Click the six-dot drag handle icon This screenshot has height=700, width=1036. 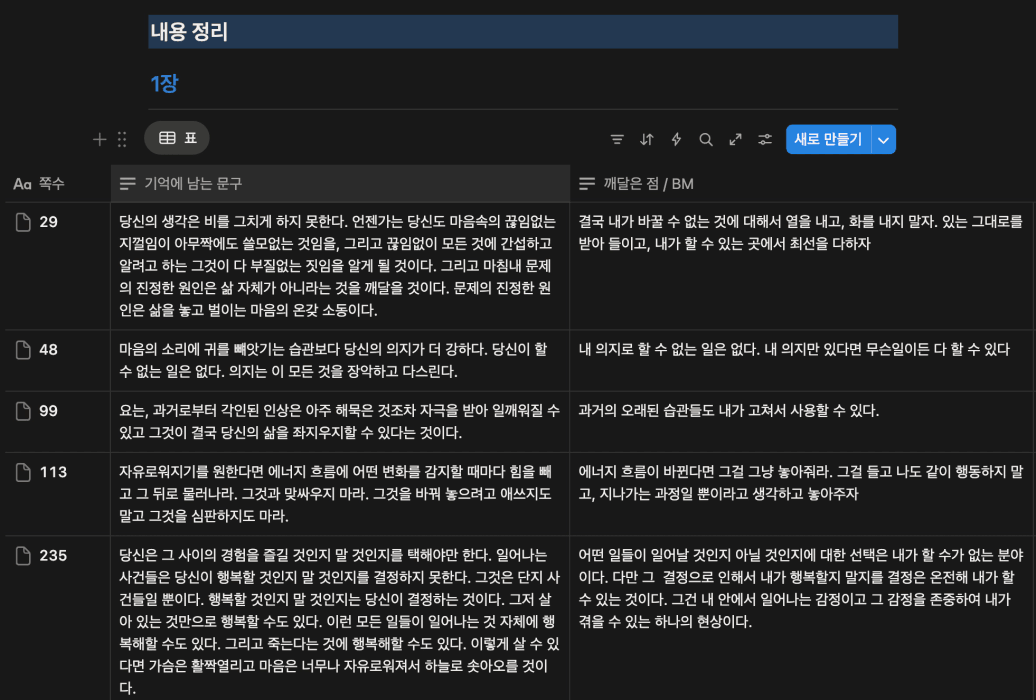click(122, 140)
